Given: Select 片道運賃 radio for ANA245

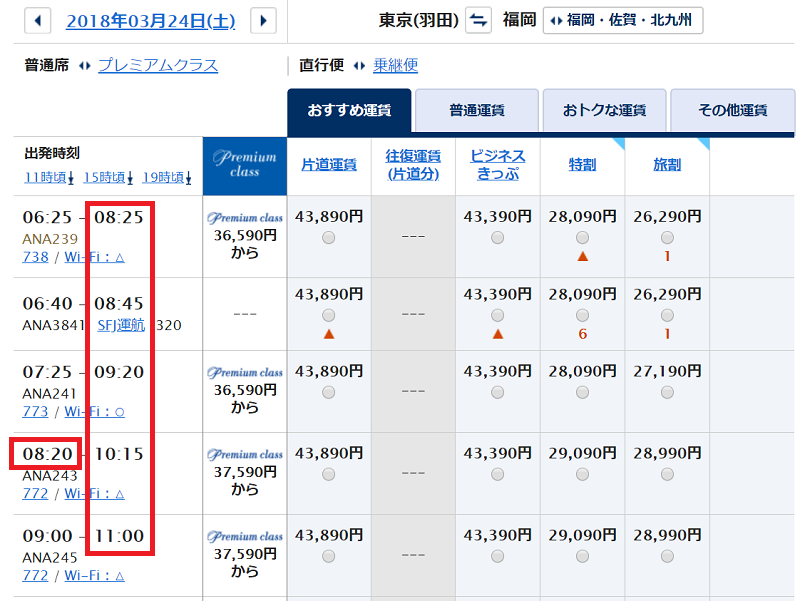Looking at the screenshot, I should pyautogui.click(x=329, y=556).
